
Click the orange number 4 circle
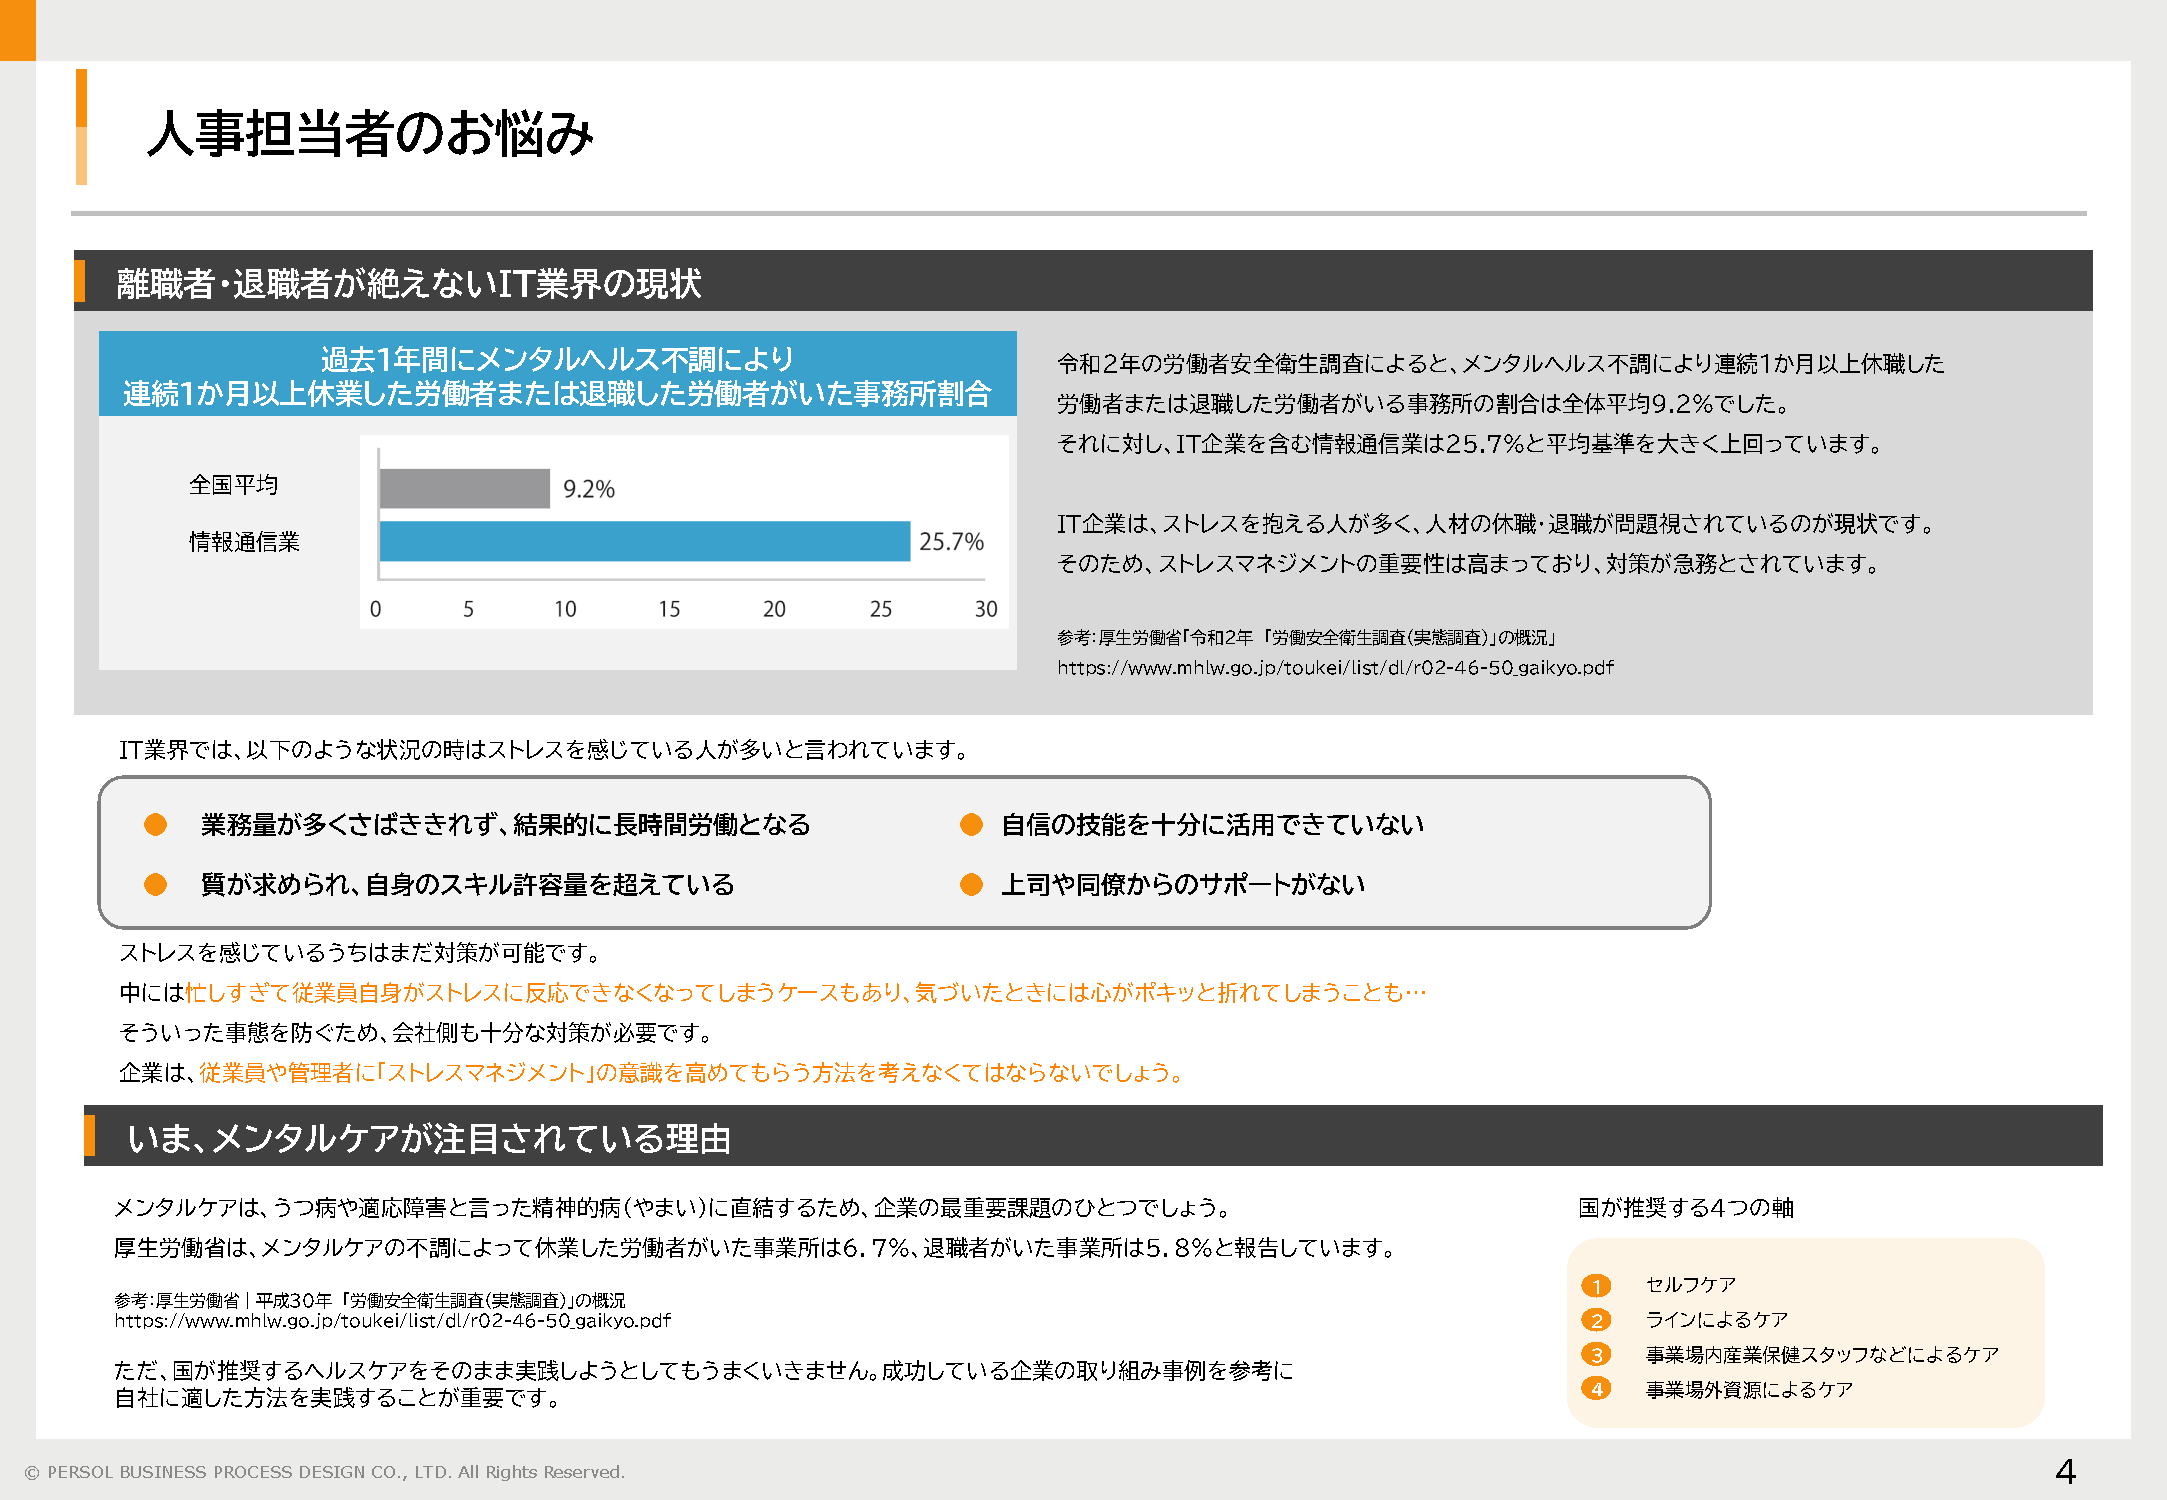click(1596, 1389)
